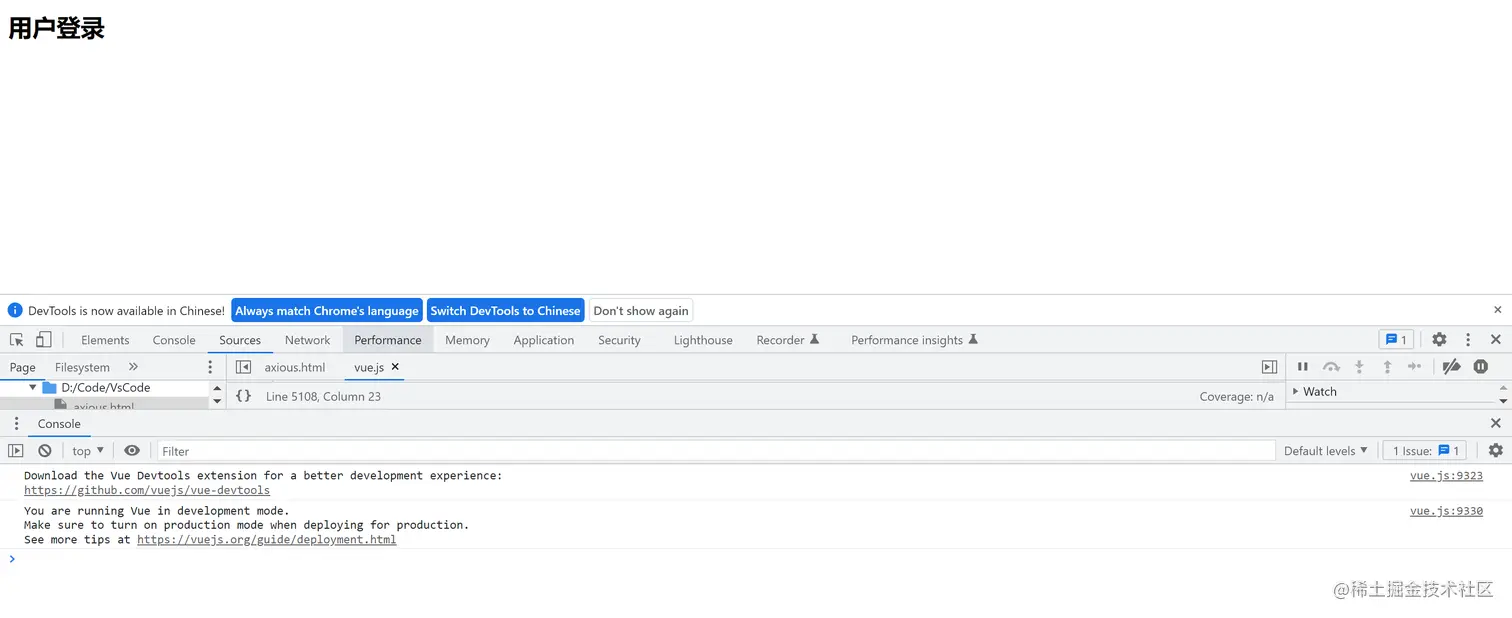Click the Step debugger arrow
This screenshot has width=1512, height=618.
[x=1414, y=367]
